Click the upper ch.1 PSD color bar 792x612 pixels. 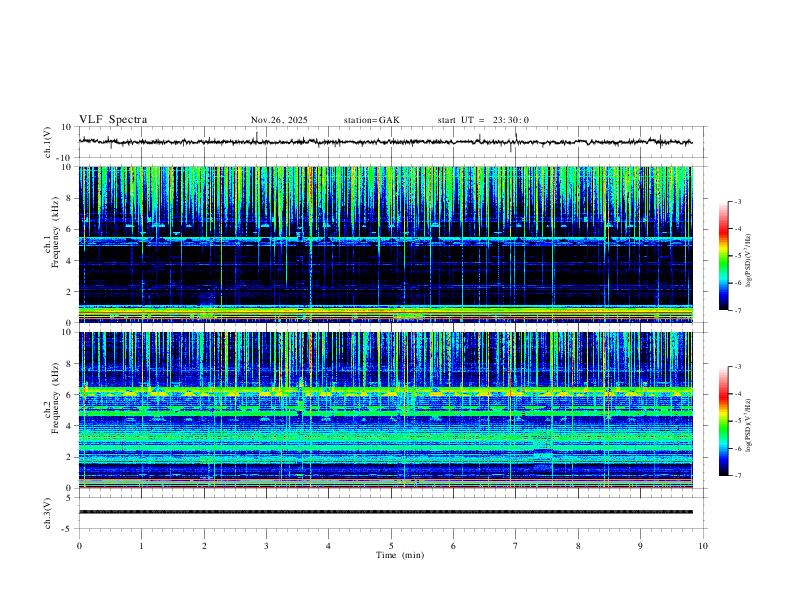[724, 256]
